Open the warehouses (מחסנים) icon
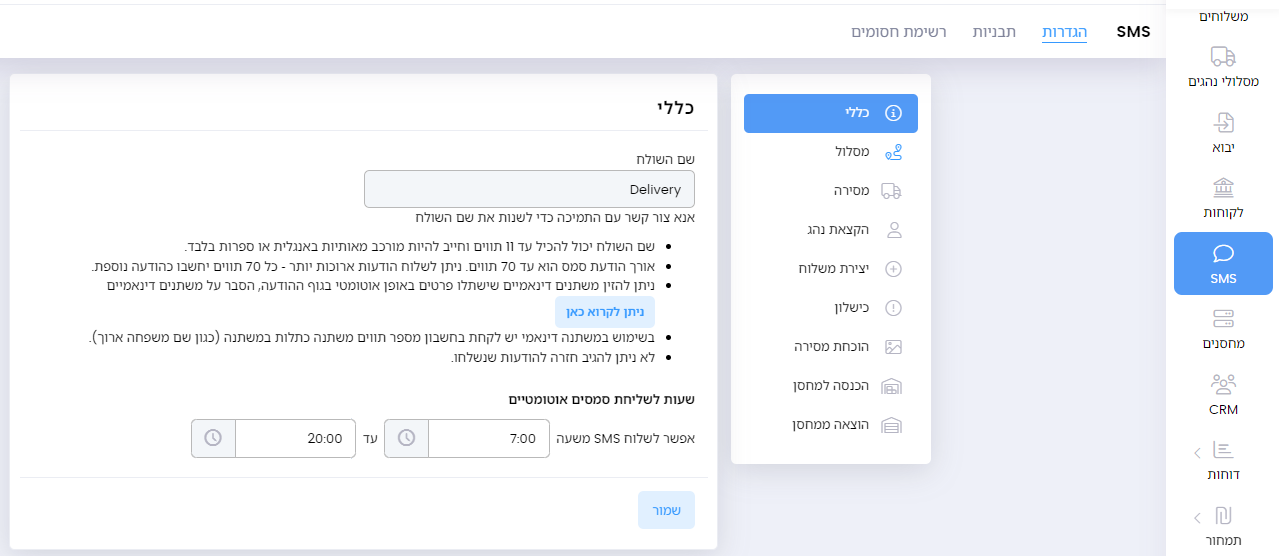Screen dimensions: 1279x556 pos(1223,319)
